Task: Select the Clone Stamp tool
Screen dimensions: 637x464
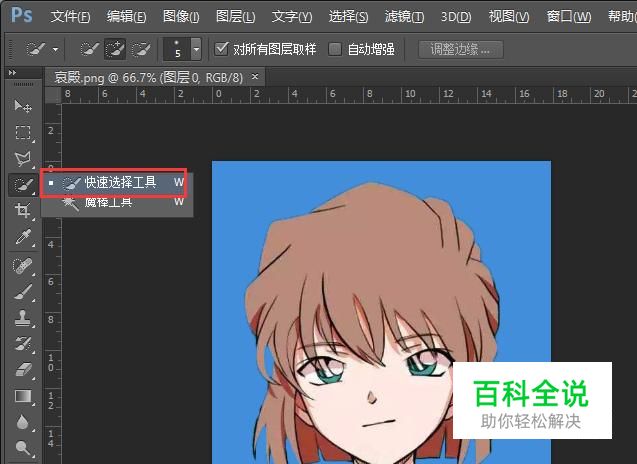Action: point(23,318)
